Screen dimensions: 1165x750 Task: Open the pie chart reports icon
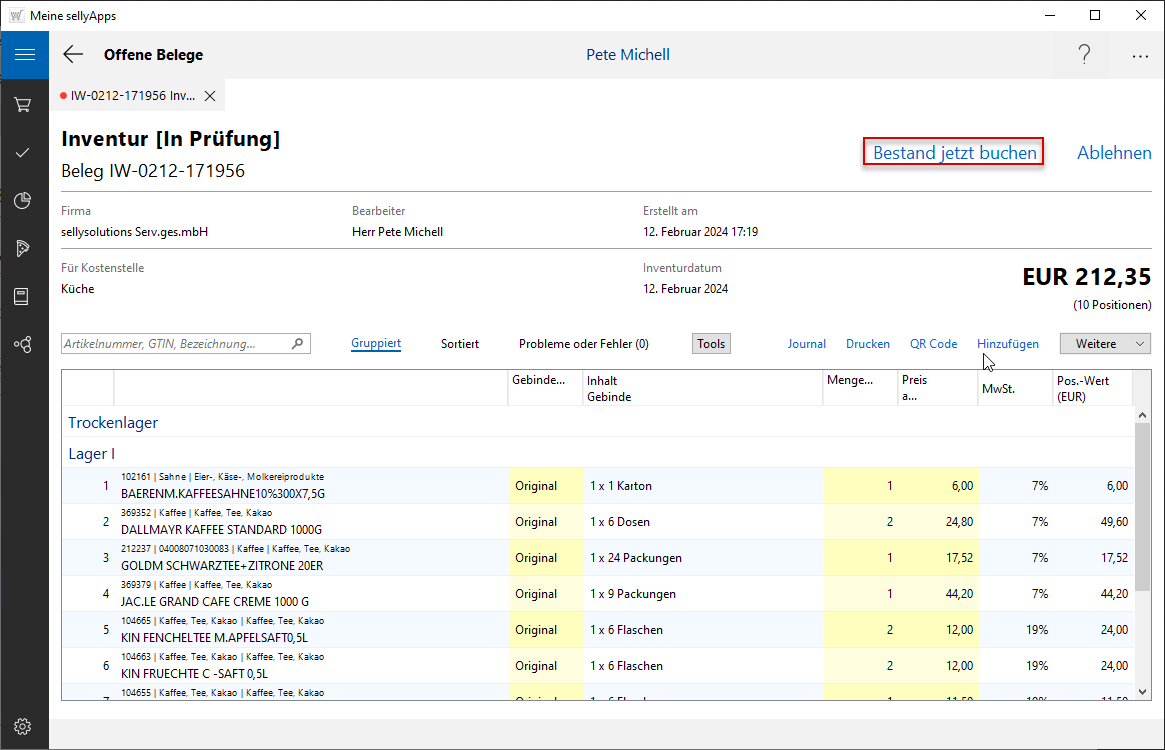point(23,201)
